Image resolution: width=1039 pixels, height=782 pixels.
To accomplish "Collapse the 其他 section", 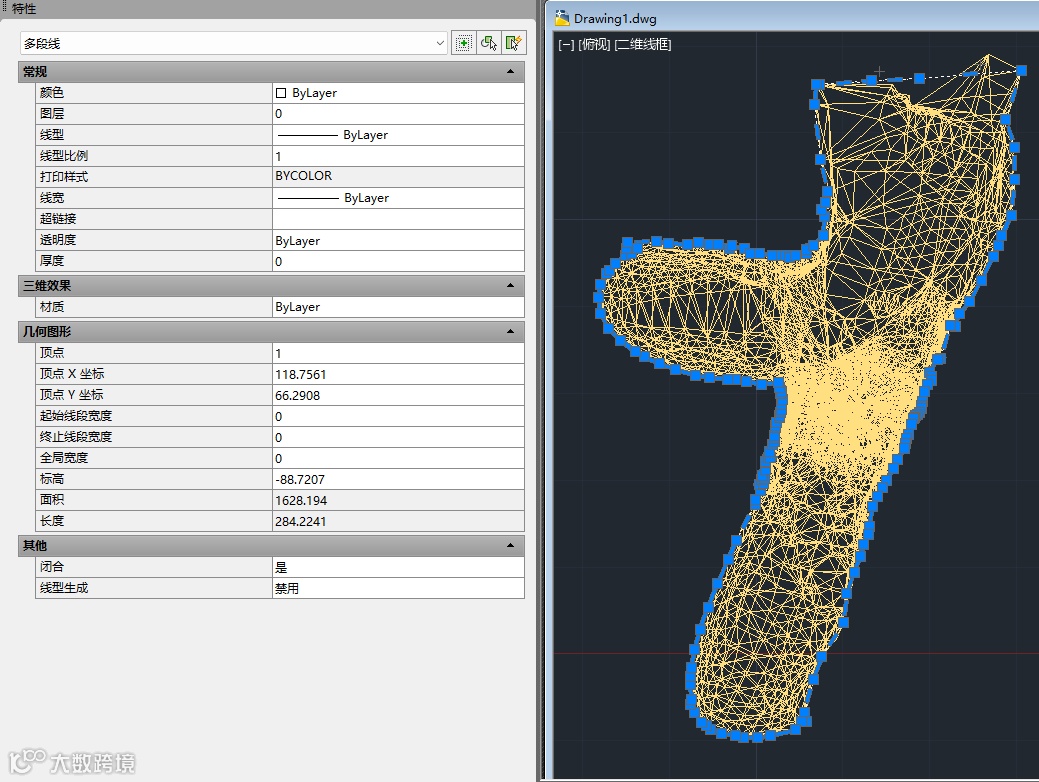I will click(x=510, y=545).
